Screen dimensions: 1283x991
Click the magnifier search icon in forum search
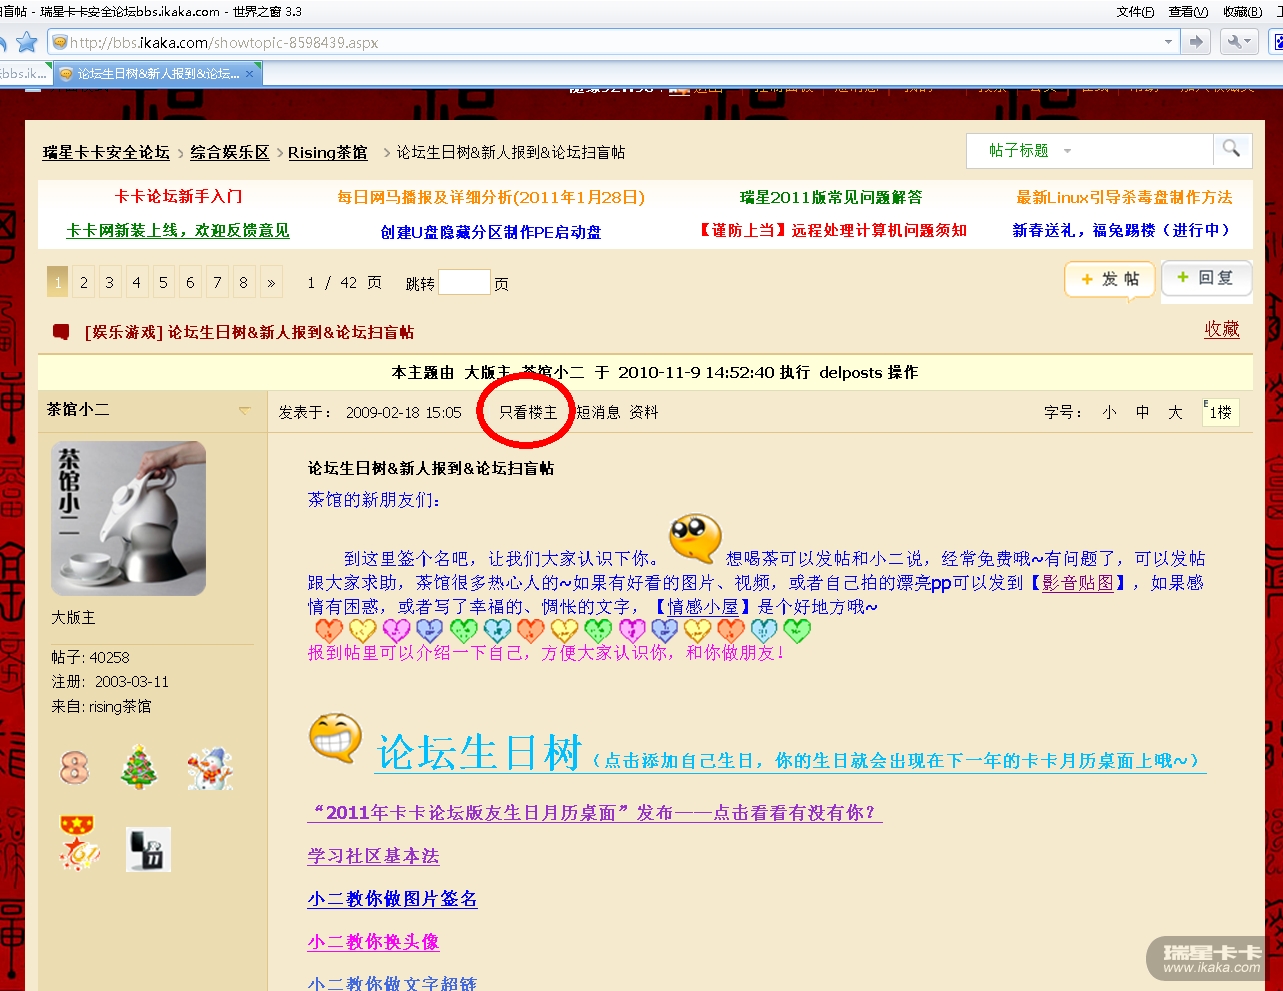(x=1231, y=149)
